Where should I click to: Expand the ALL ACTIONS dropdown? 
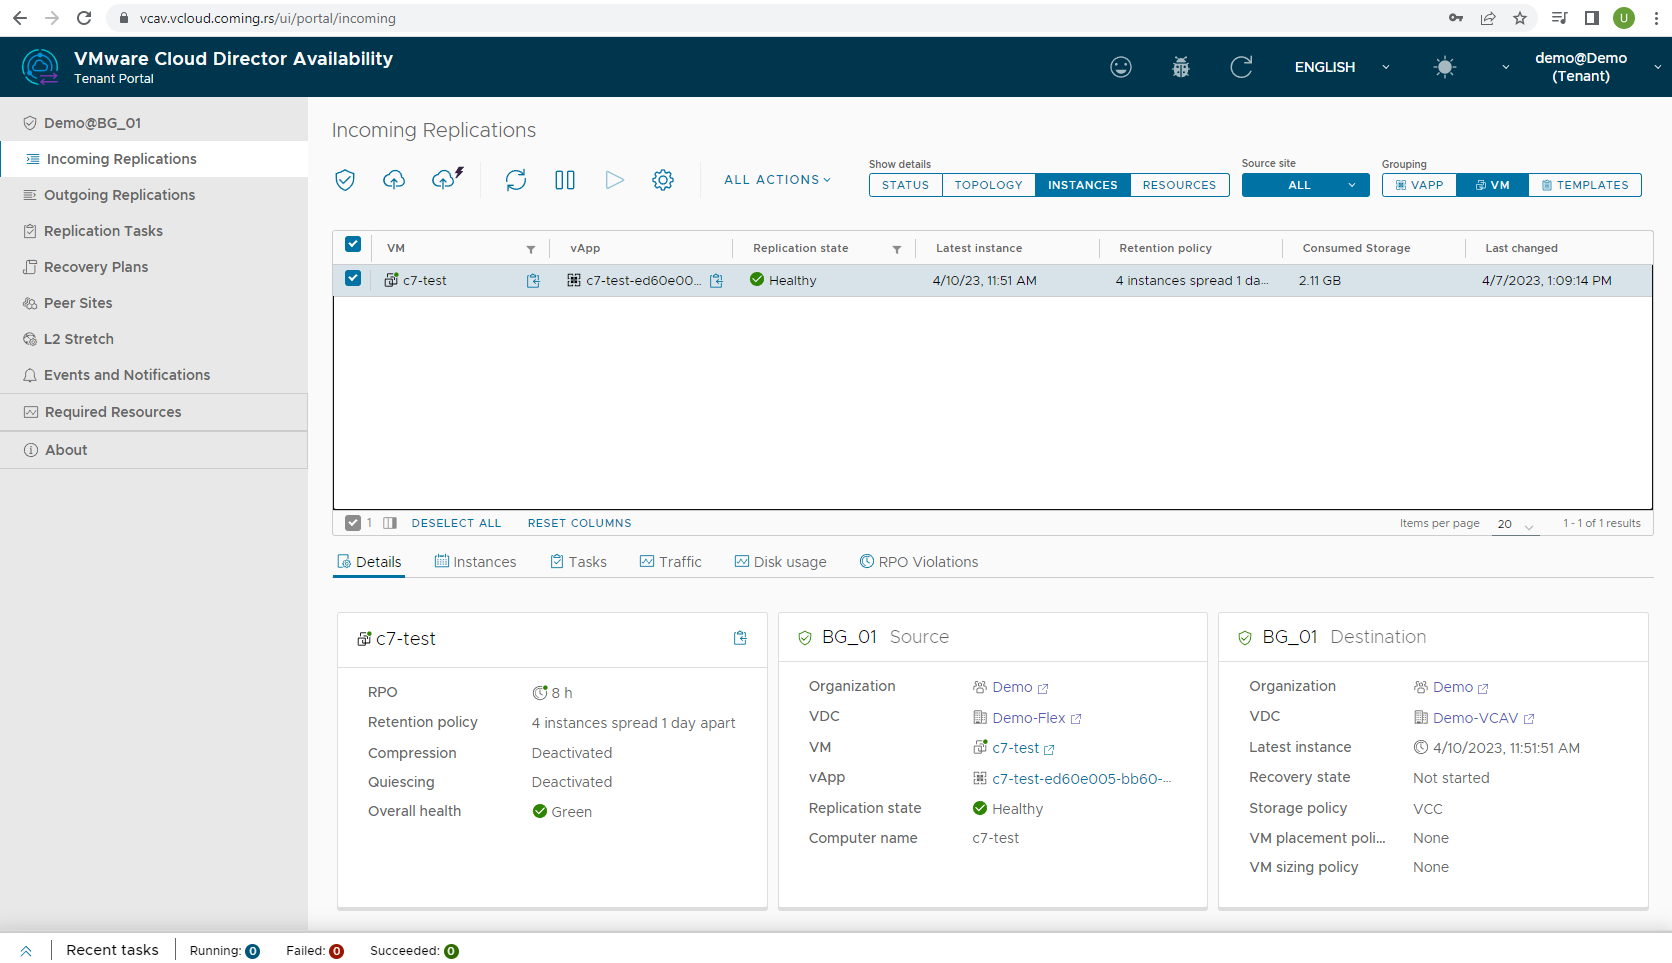click(777, 180)
